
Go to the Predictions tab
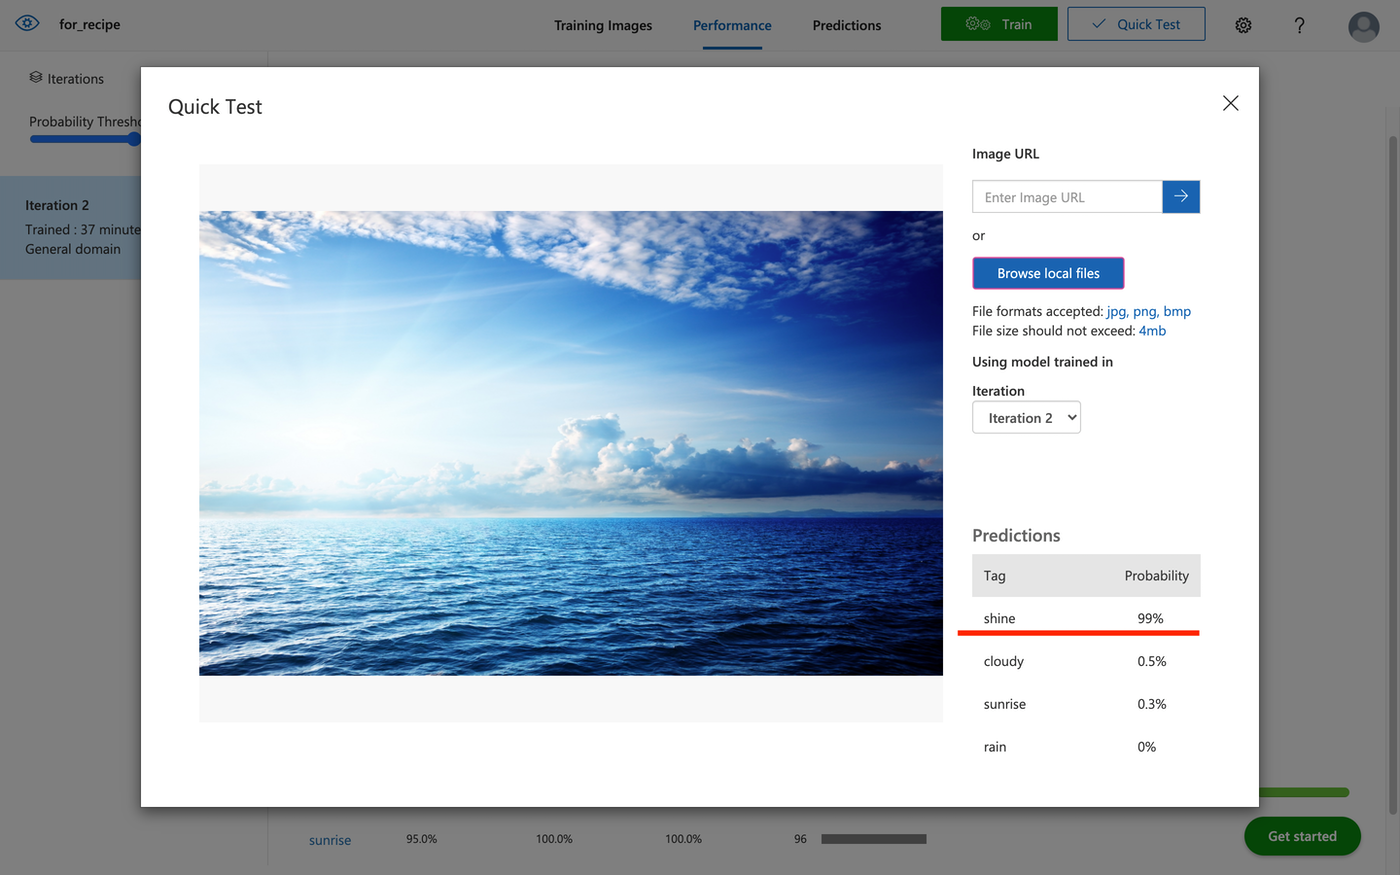(x=846, y=25)
